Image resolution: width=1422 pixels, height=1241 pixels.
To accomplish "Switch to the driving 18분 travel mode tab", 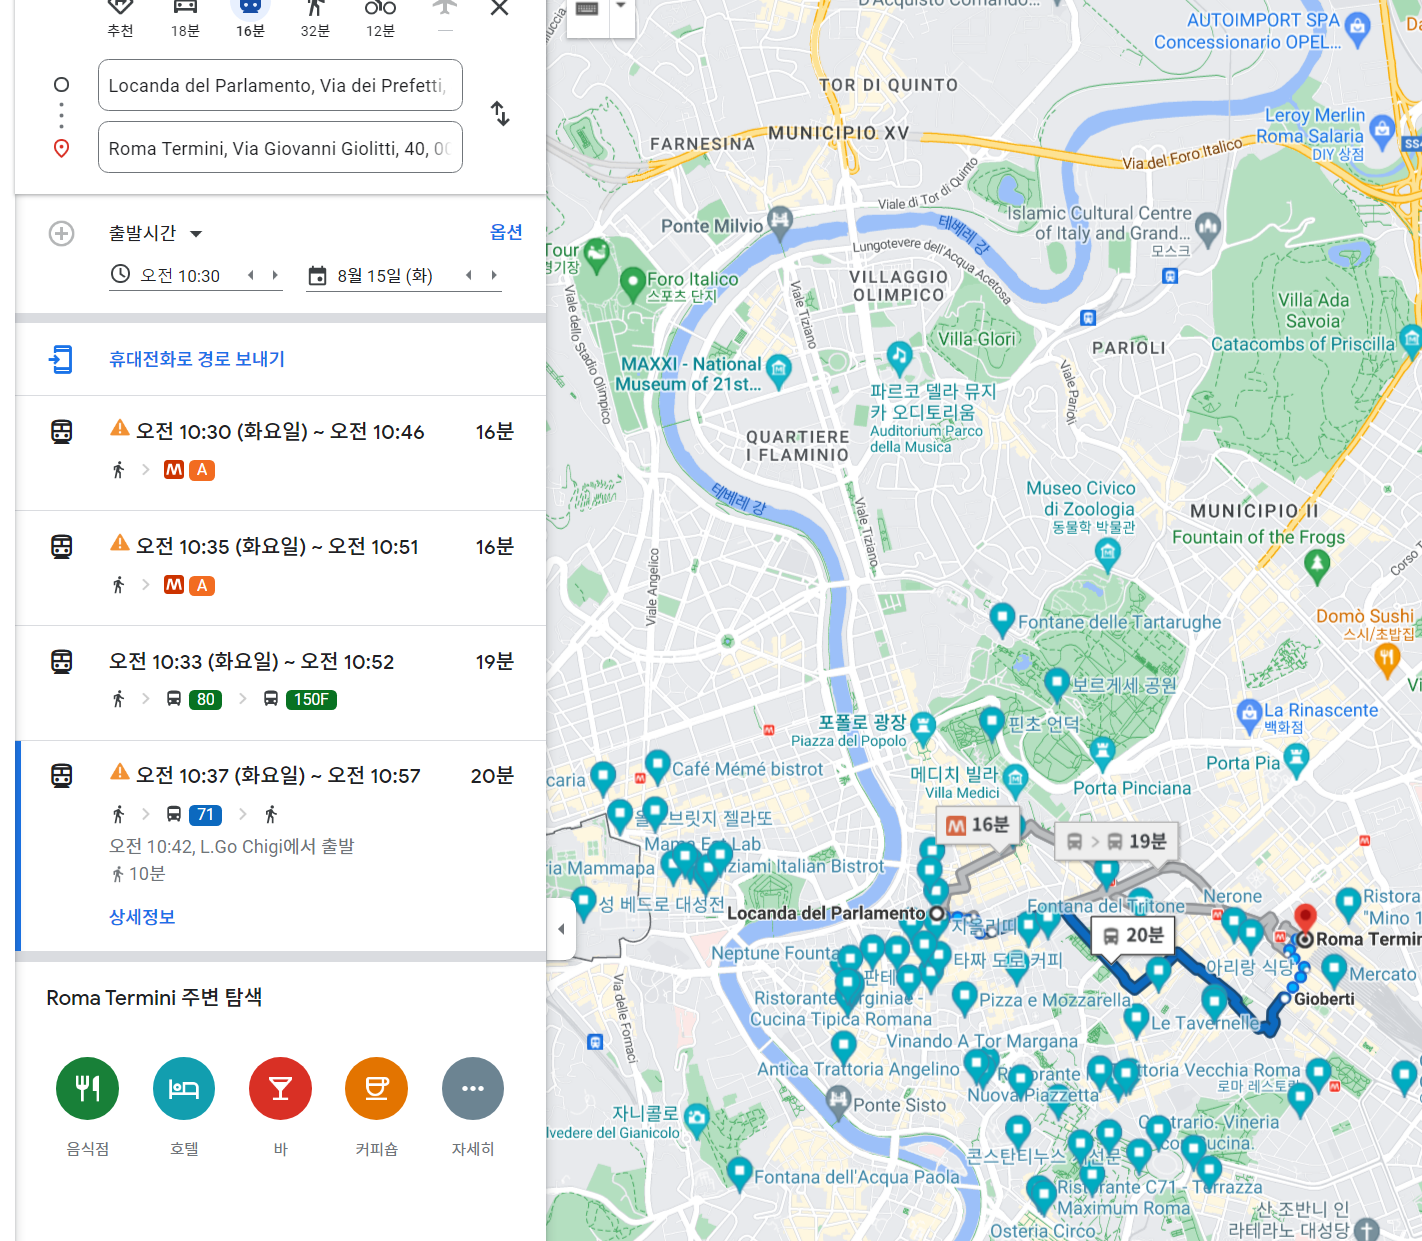I will point(185,18).
